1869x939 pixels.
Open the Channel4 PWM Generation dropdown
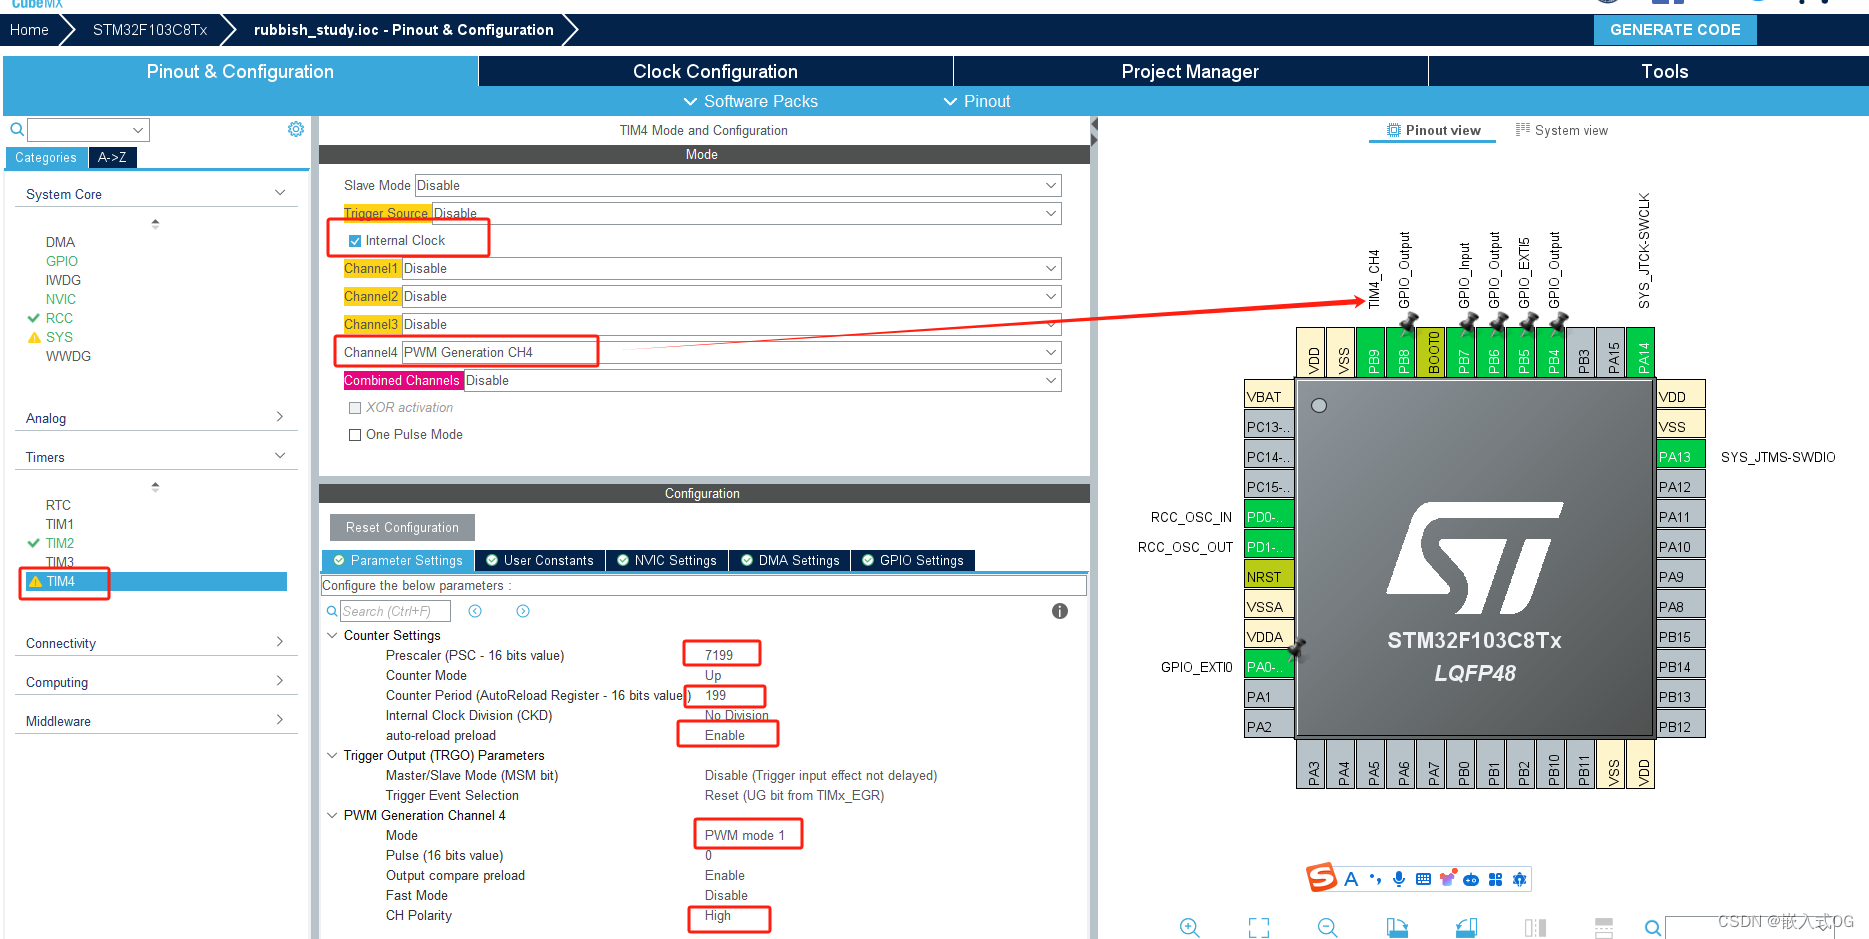click(x=731, y=352)
